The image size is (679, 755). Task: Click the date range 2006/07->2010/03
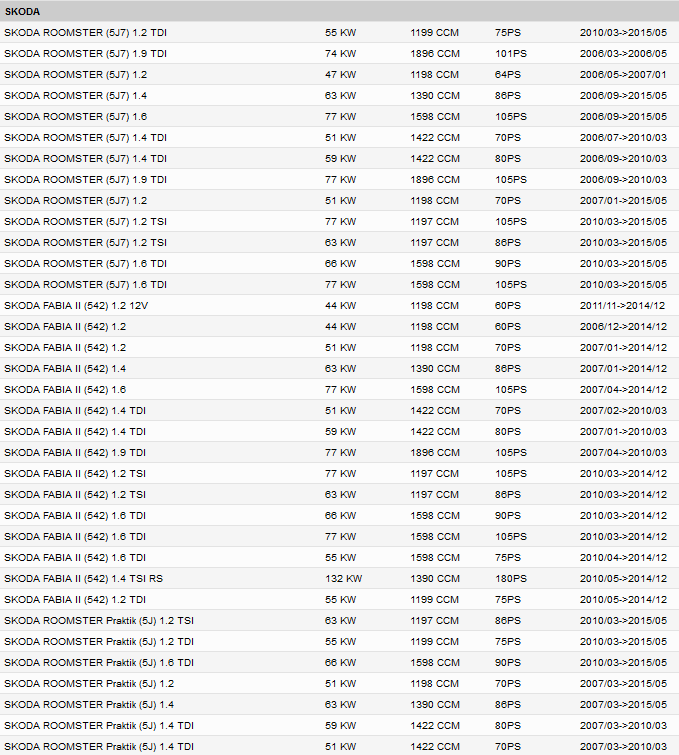pos(623,138)
